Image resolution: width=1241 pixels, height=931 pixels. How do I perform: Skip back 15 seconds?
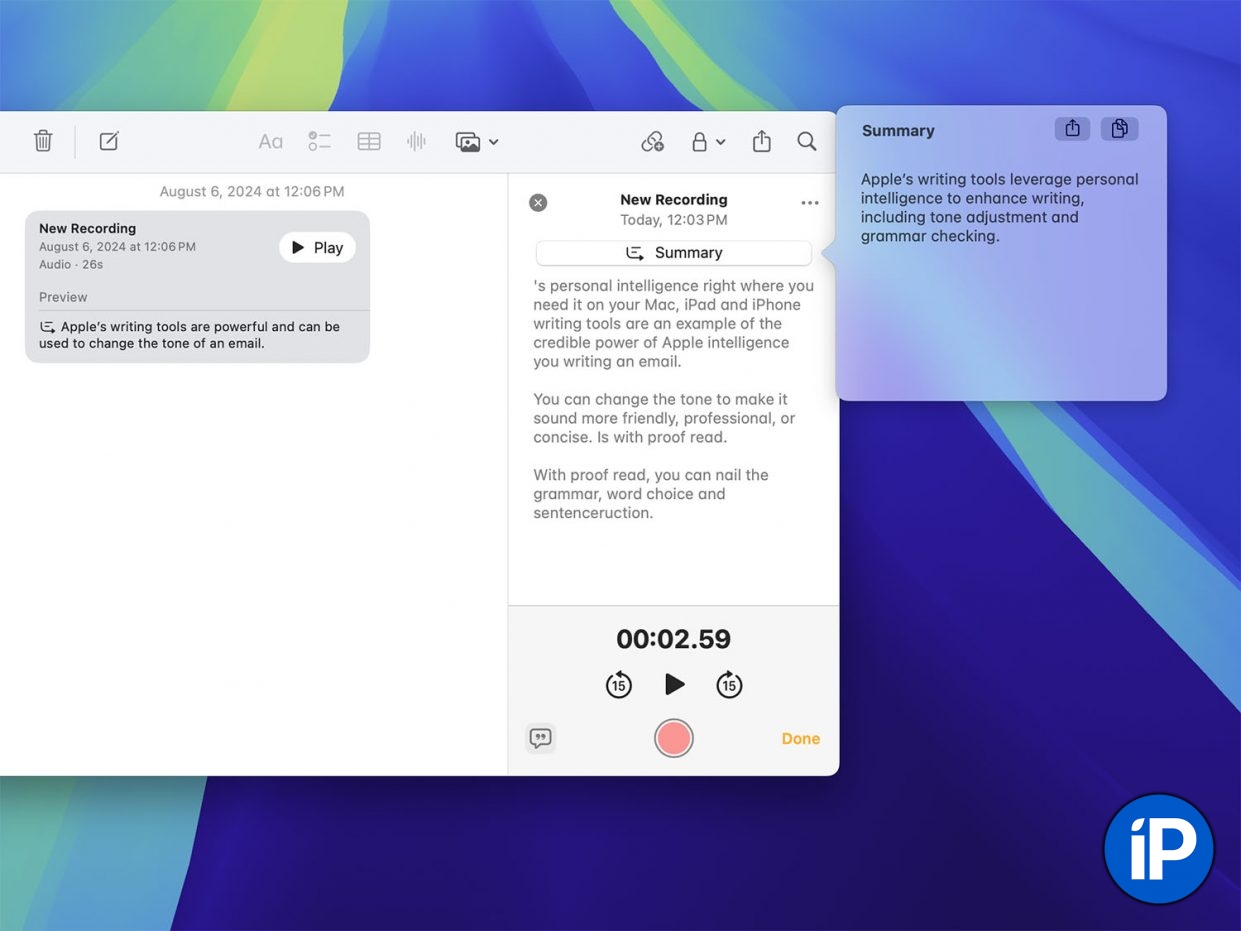tap(619, 685)
